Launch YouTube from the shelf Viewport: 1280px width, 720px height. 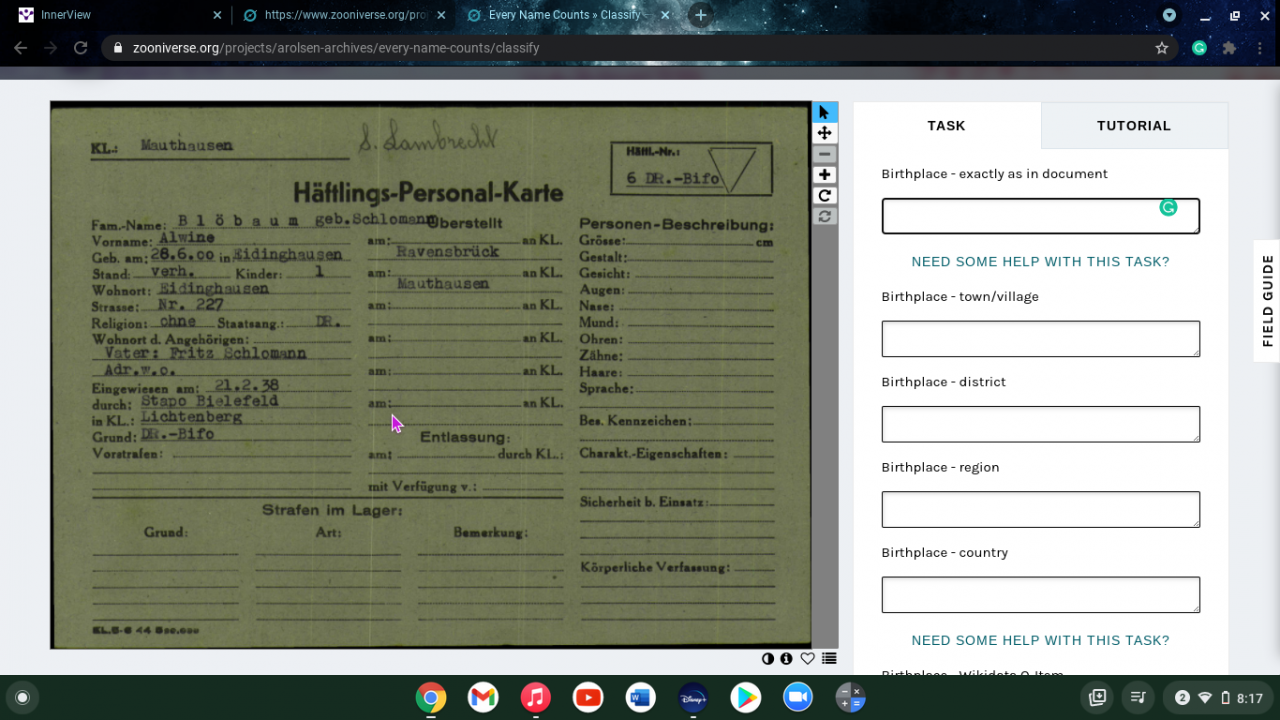[588, 697]
